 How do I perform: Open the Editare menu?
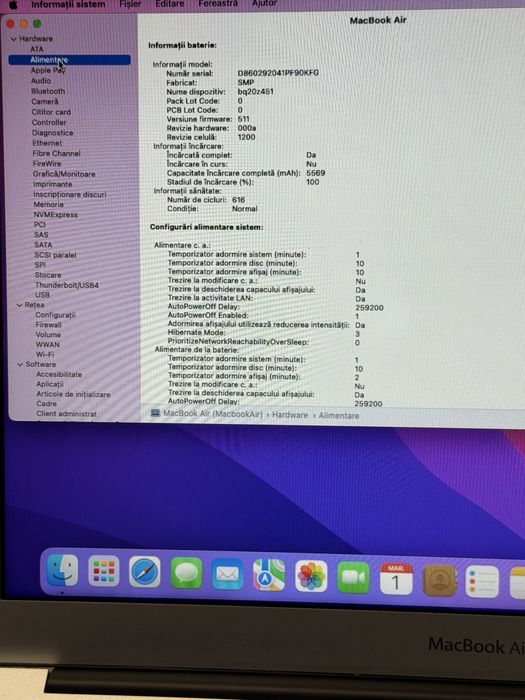(170, 4)
